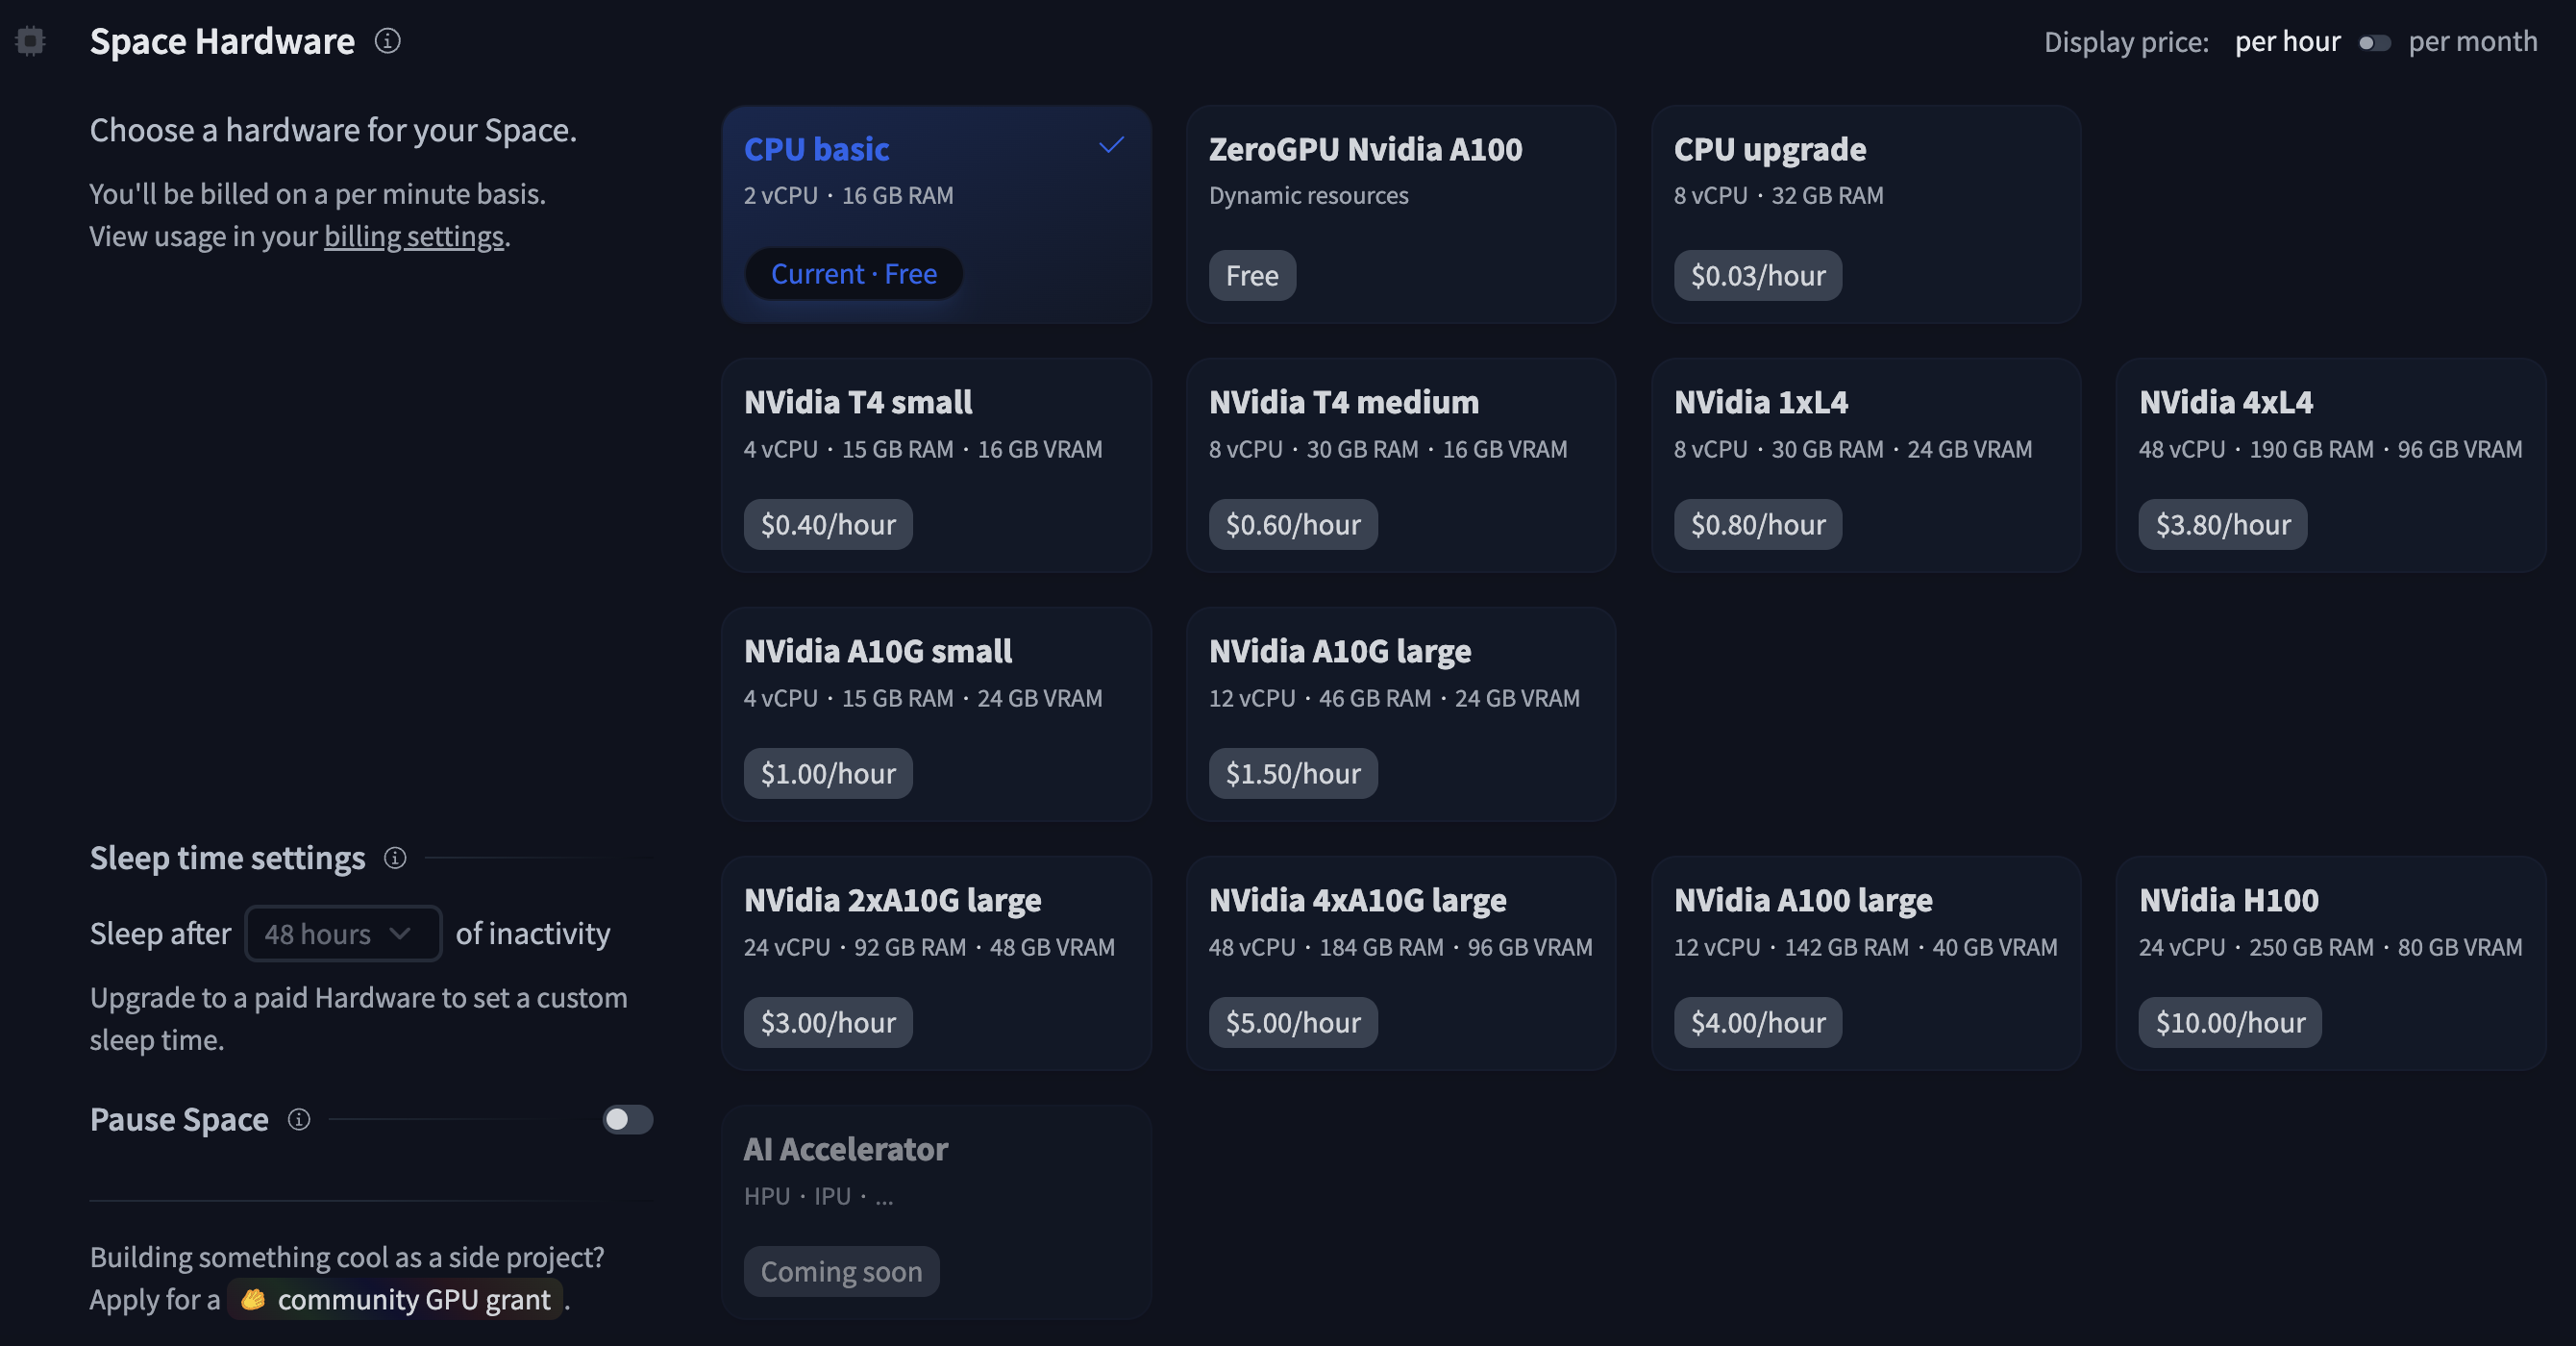Pick the NVidia T4 small card
The height and width of the screenshot is (1346, 2576).
936,465
